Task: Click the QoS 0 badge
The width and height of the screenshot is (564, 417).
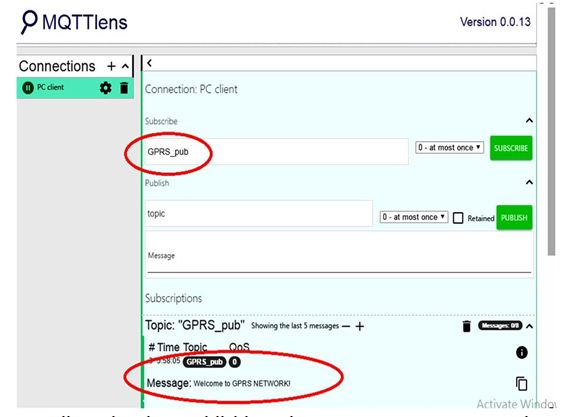Action: coord(235,362)
